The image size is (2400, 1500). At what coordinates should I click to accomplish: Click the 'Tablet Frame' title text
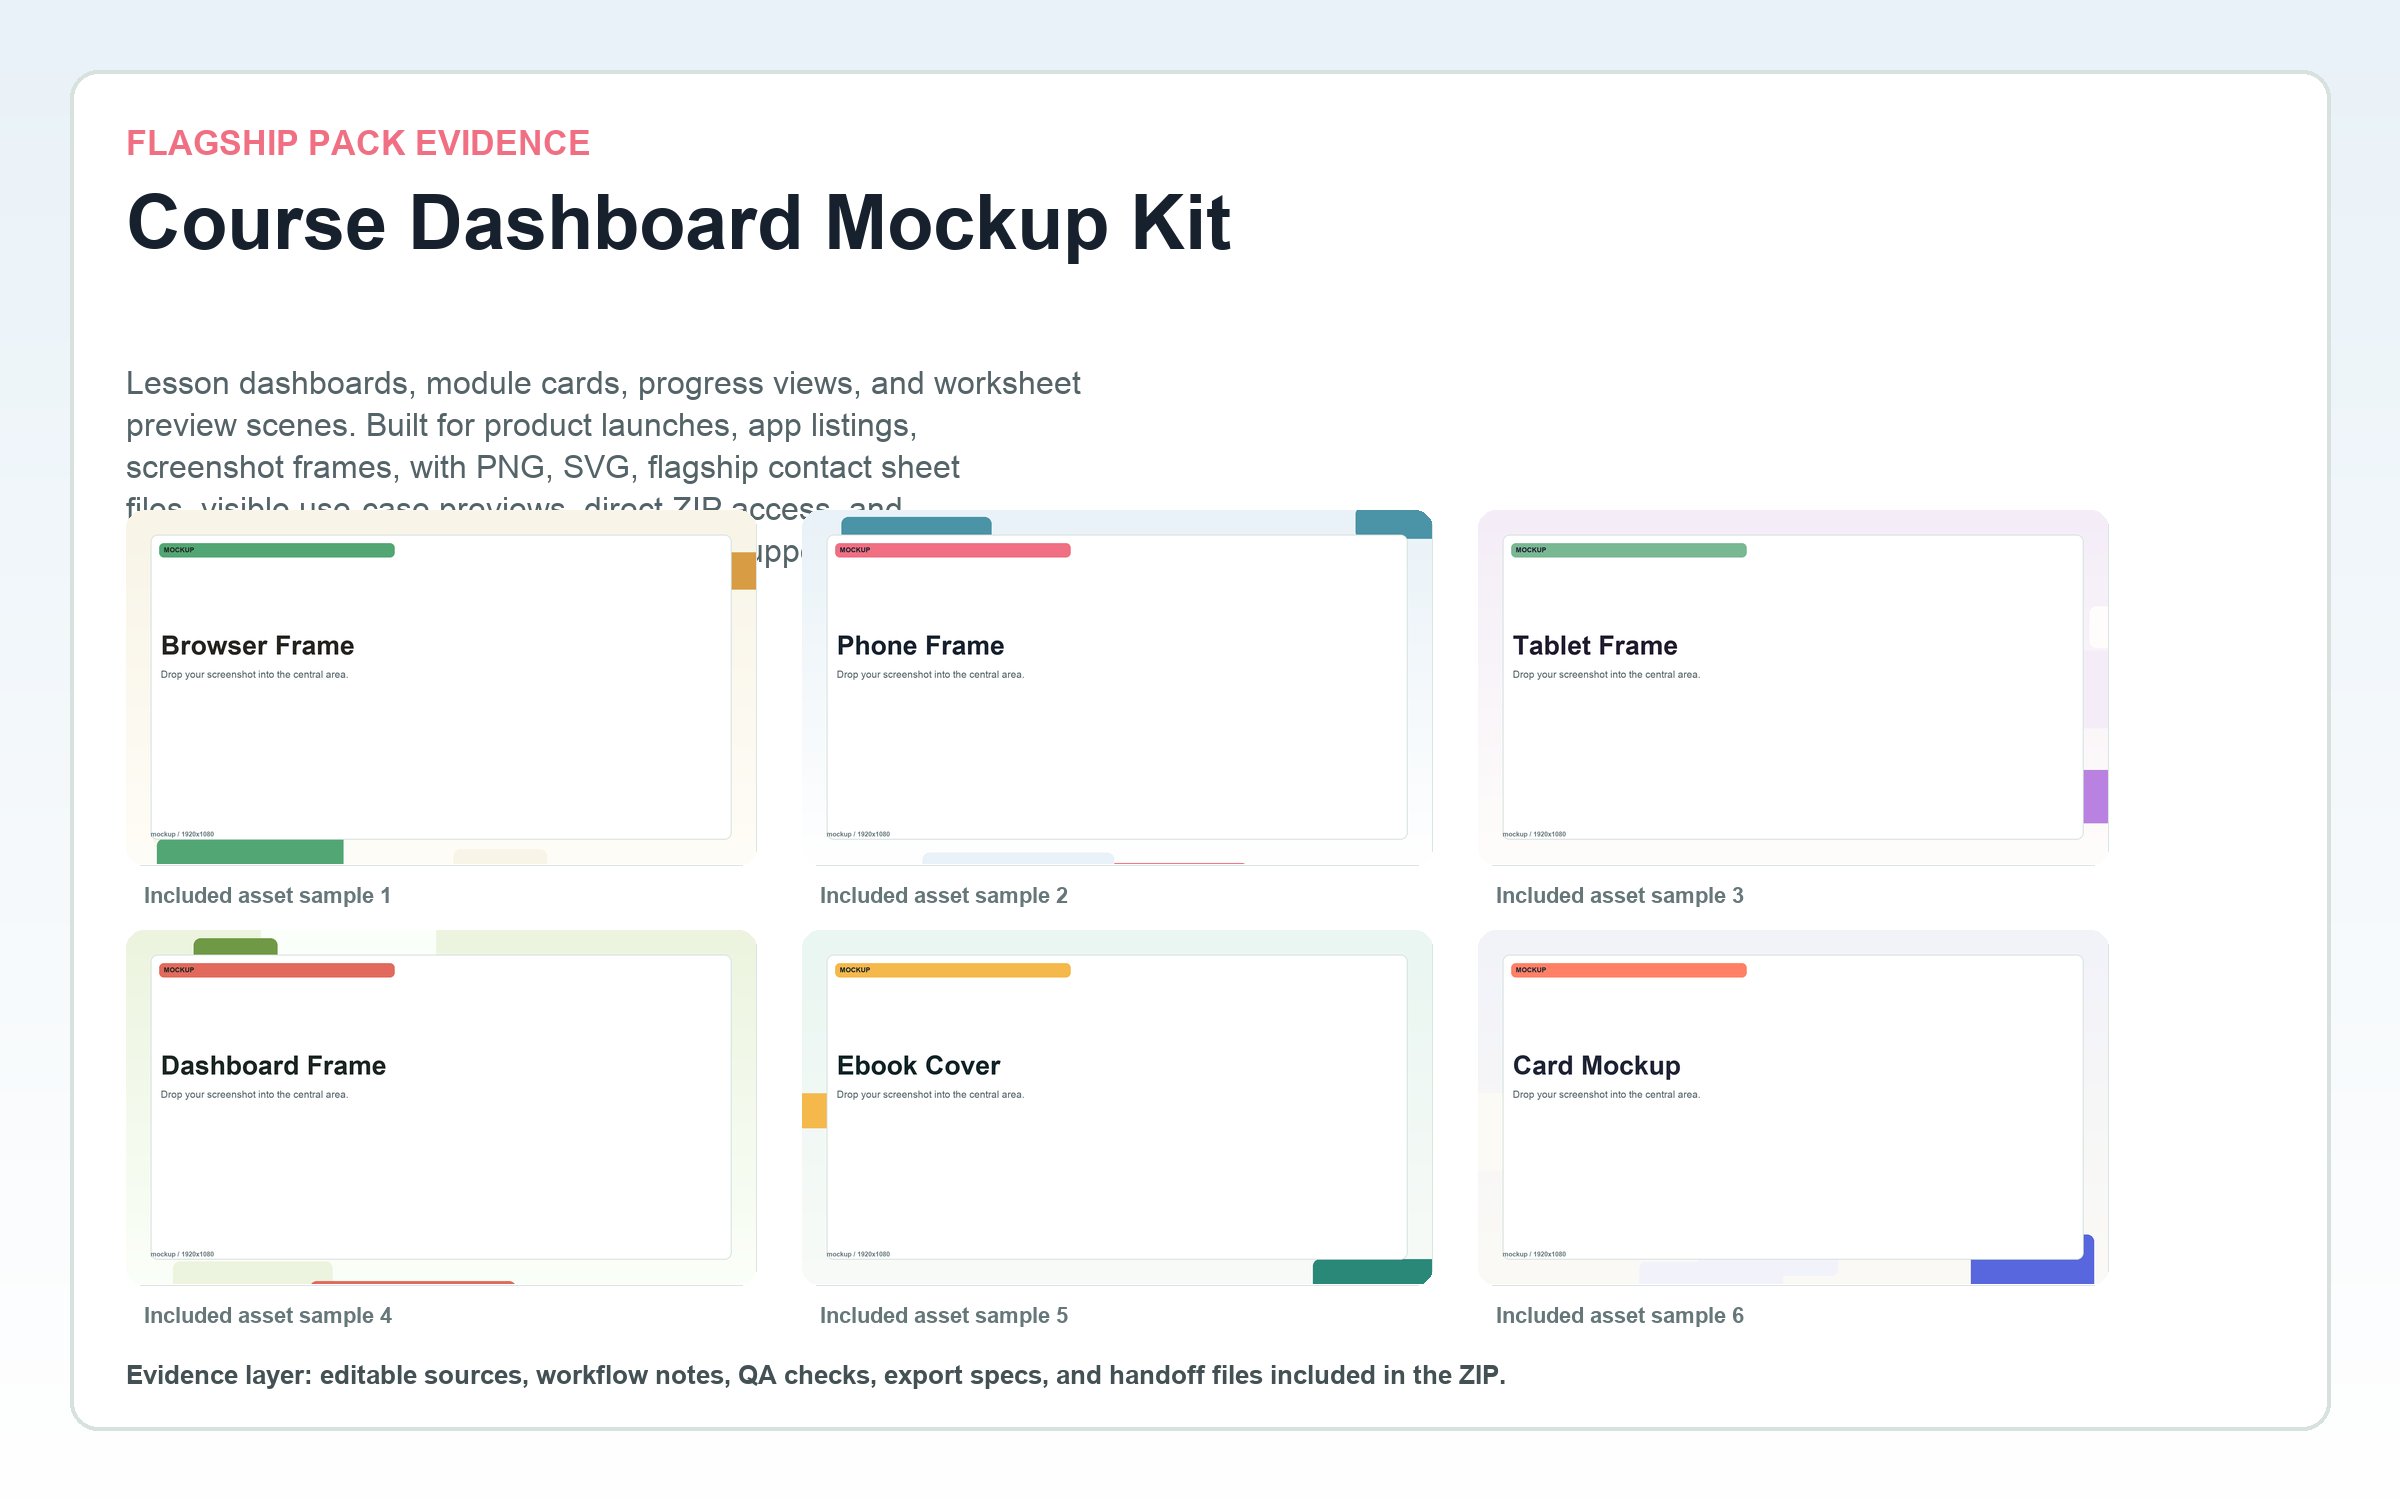1595,646
